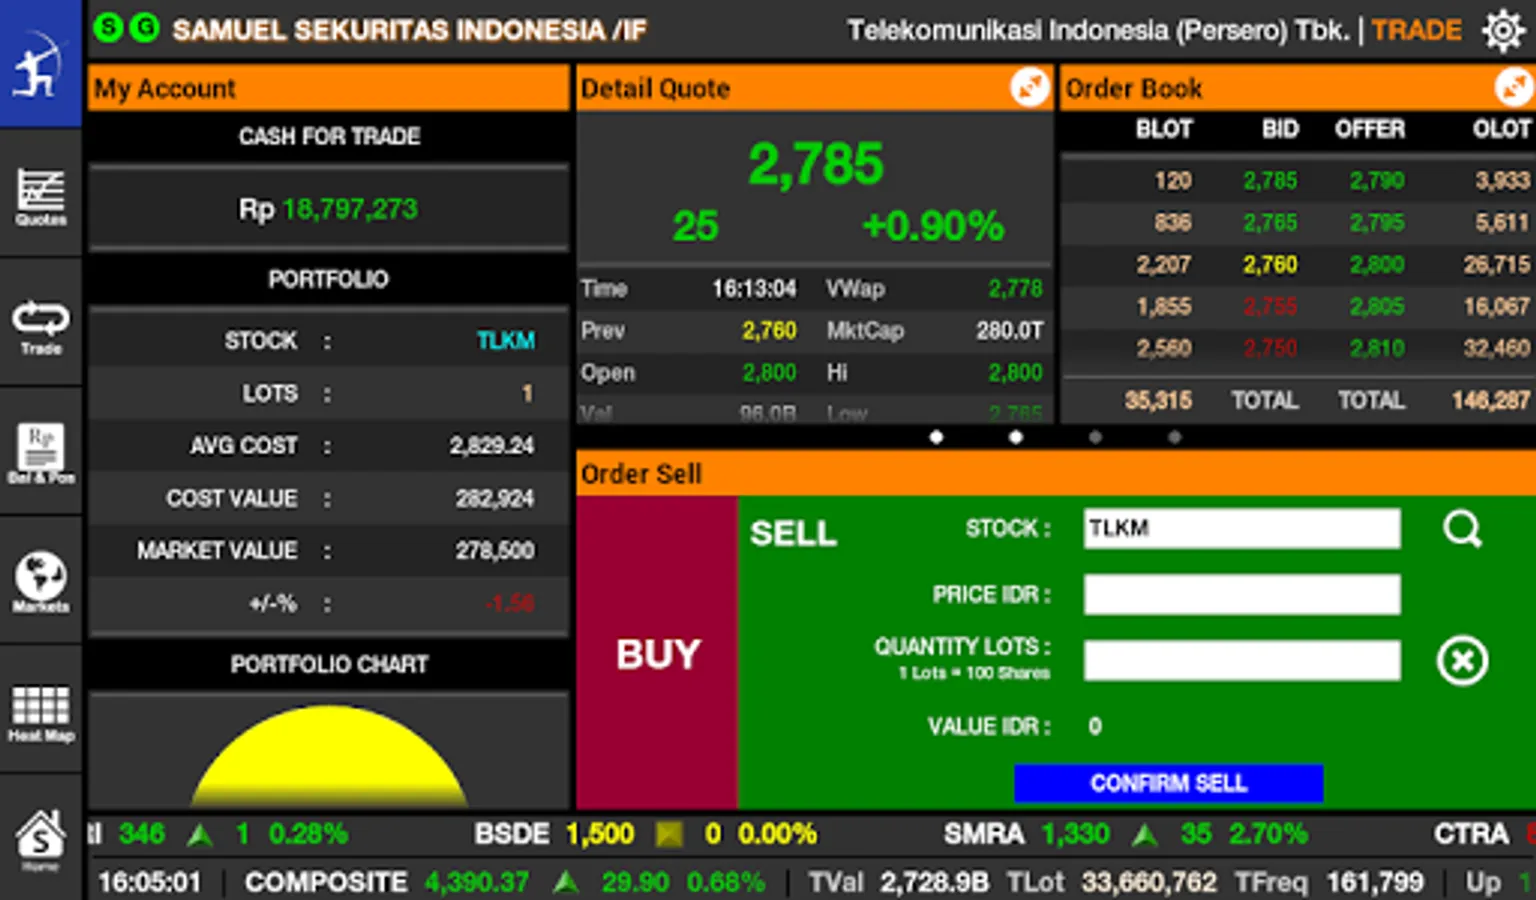Click the MARKET VALUE 278,500

[x=495, y=550]
